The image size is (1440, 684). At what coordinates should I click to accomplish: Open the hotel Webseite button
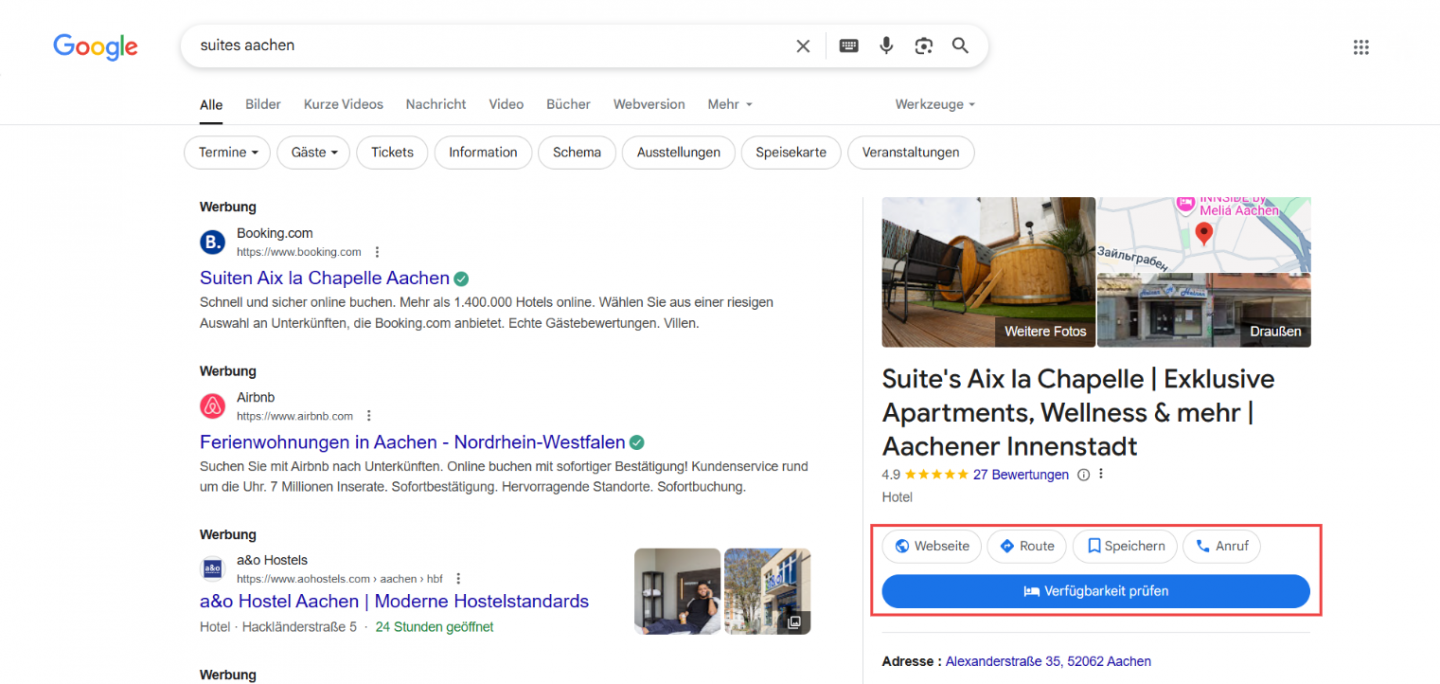pos(932,546)
